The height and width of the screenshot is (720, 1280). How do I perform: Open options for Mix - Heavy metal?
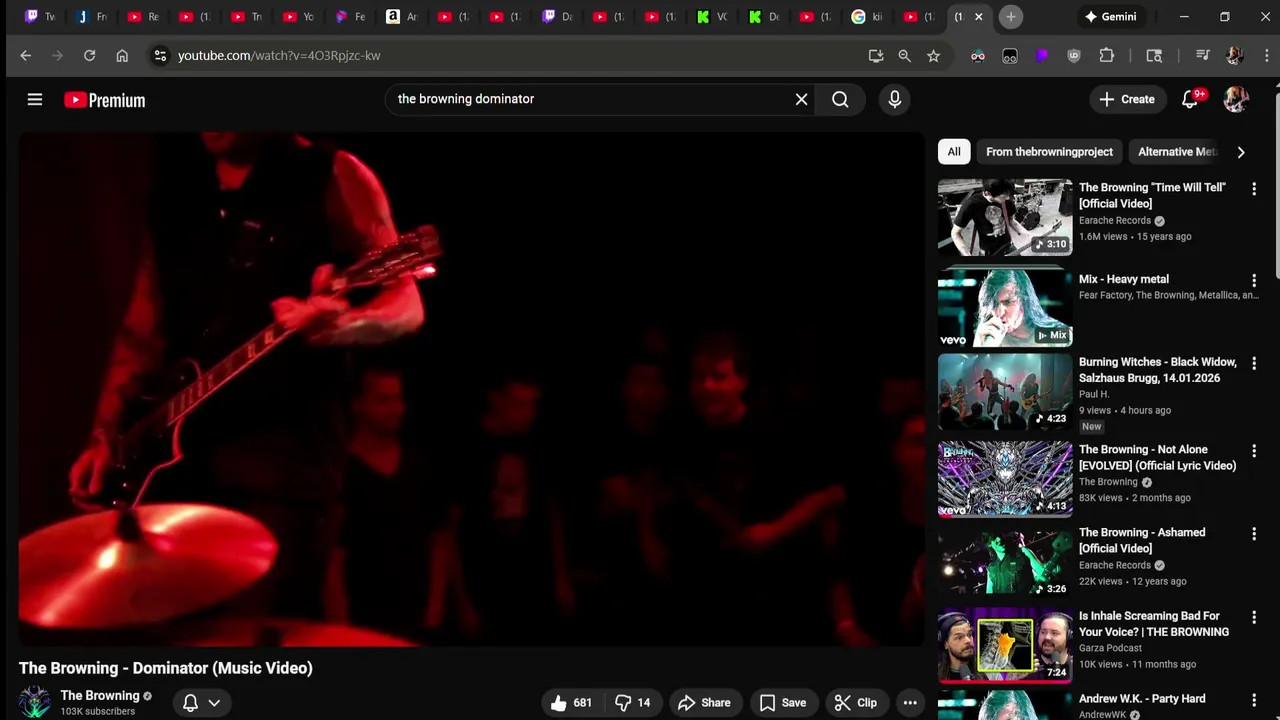(x=1254, y=281)
